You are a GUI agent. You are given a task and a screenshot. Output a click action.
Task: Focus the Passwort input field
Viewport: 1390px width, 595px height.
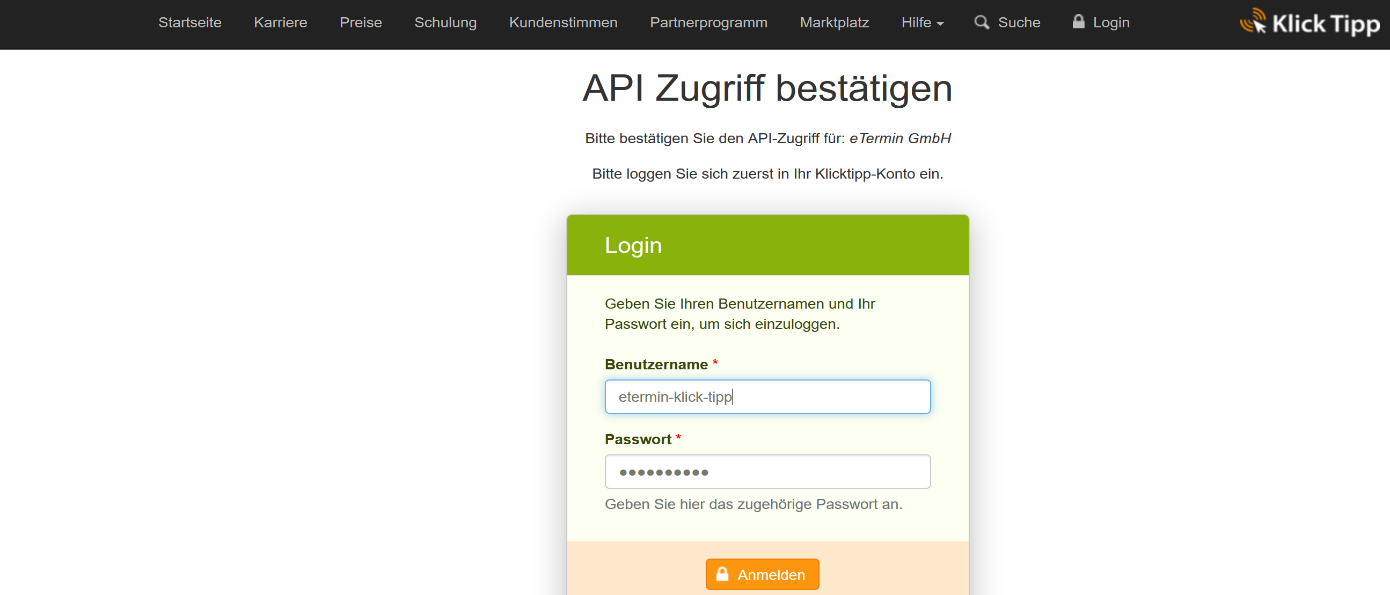(x=768, y=472)
